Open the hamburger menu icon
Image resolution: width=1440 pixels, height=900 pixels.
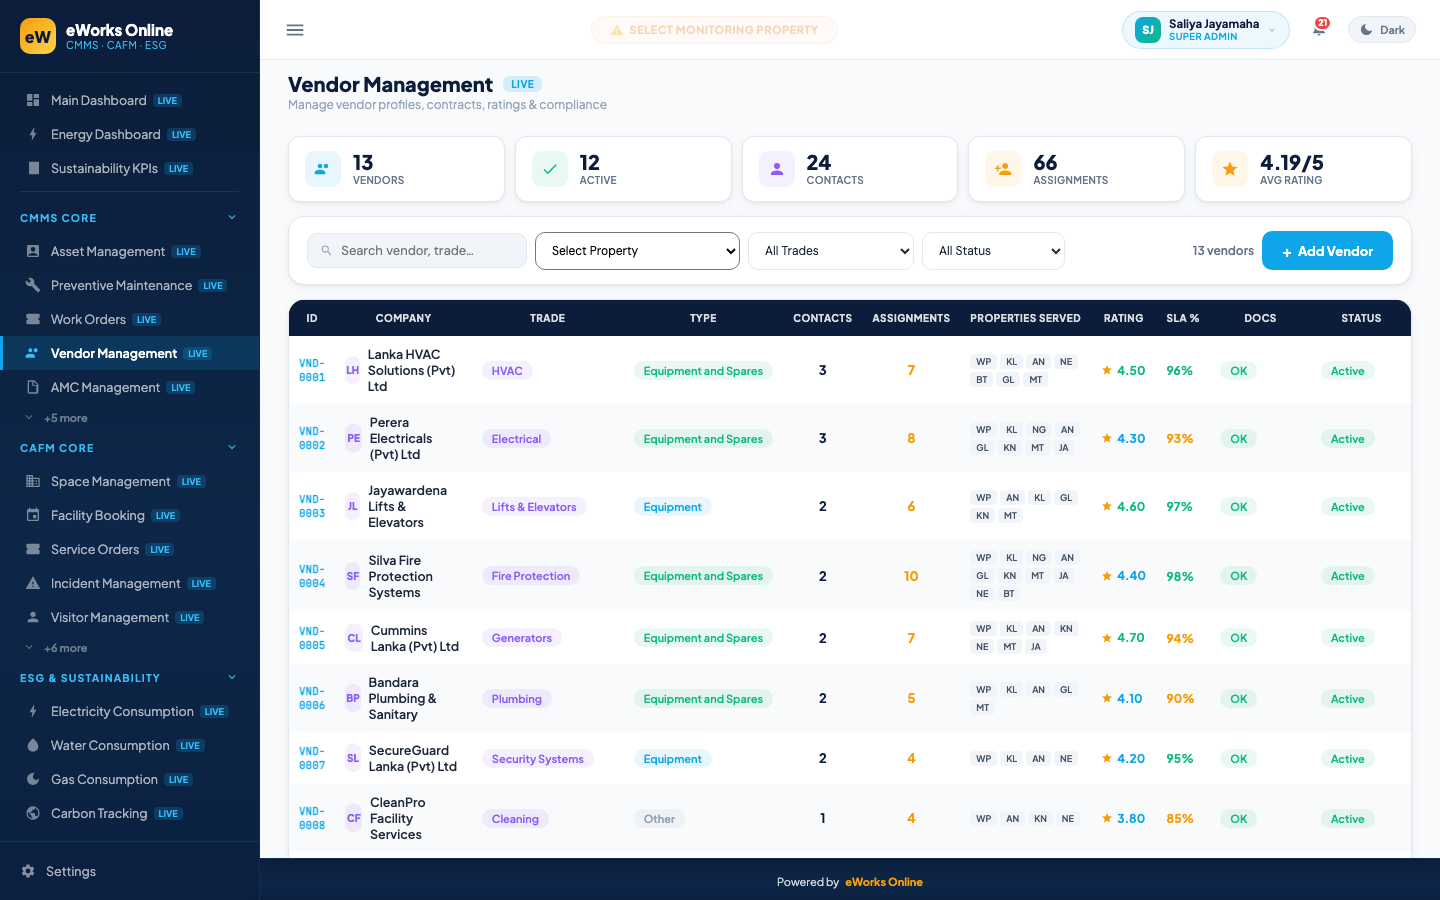[295, 30]
